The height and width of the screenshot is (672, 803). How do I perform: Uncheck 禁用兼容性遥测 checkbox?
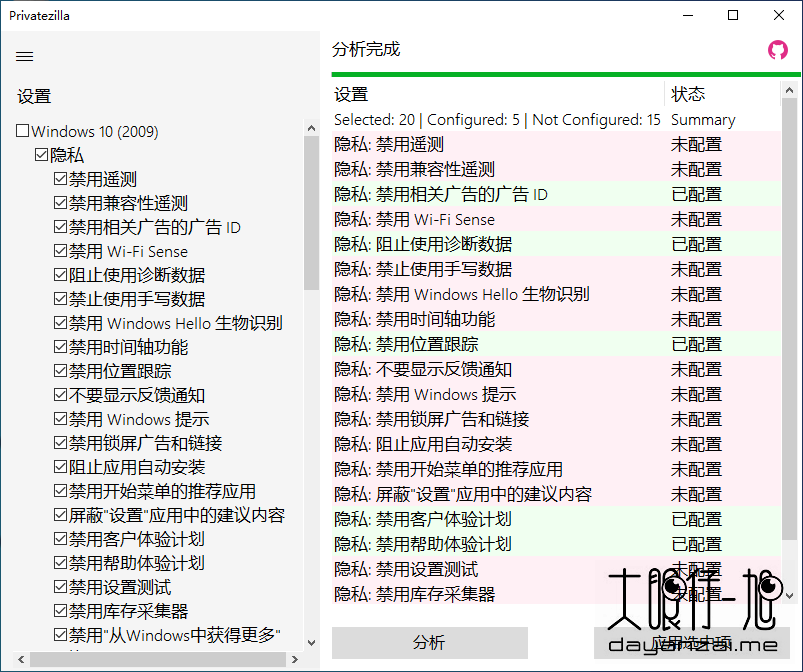pos(60,202)
